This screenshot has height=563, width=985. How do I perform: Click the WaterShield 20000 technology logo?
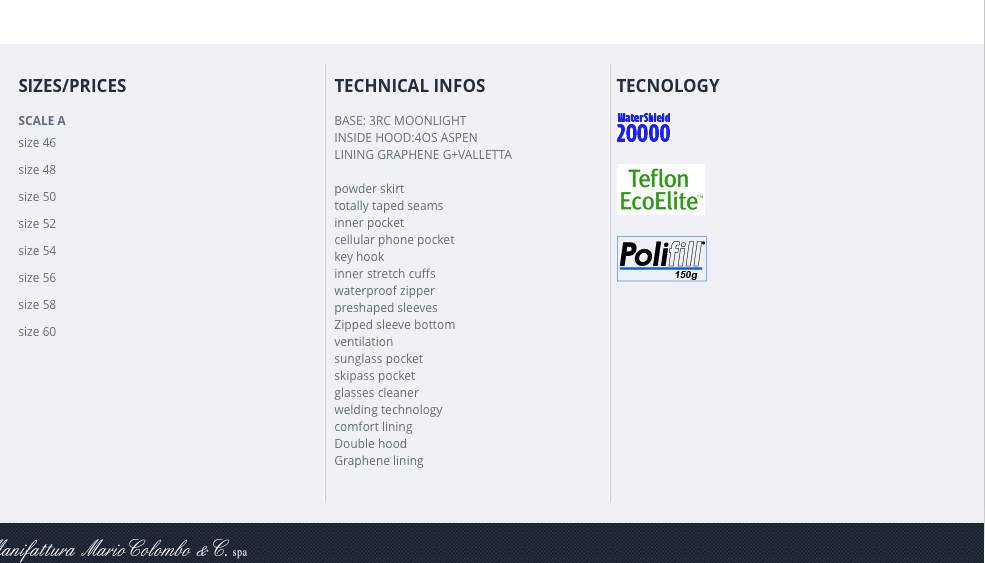click(643, 128)
